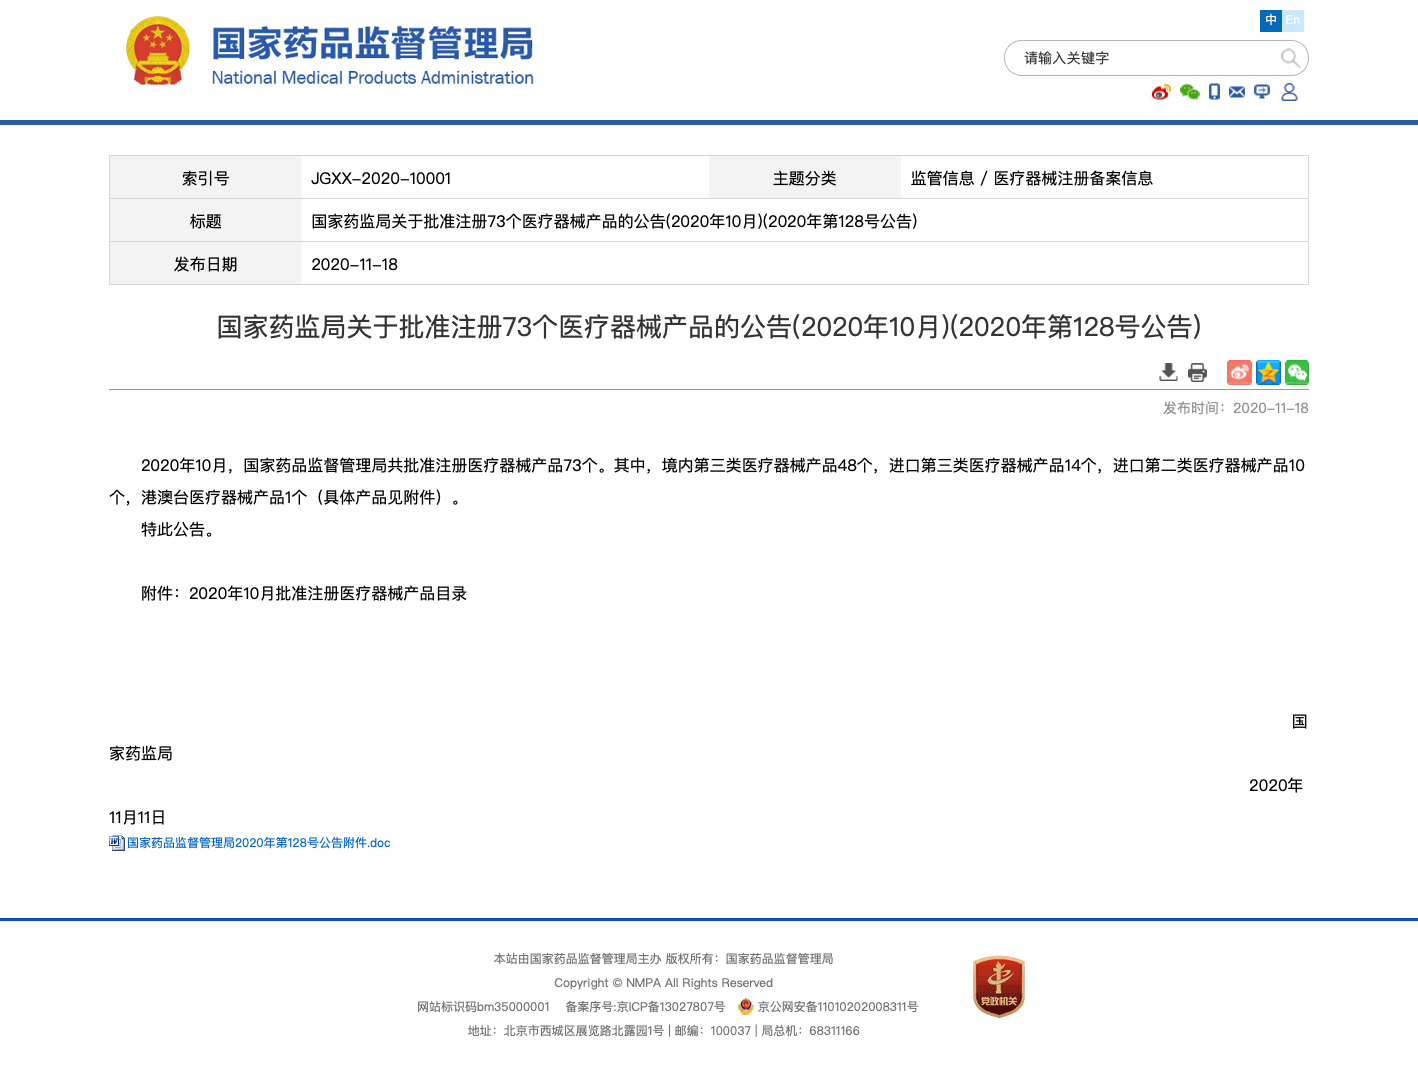Click the mobile phone icon in header
The height and width of the screenshot is (1073, 1418).
pos(1214,92)
